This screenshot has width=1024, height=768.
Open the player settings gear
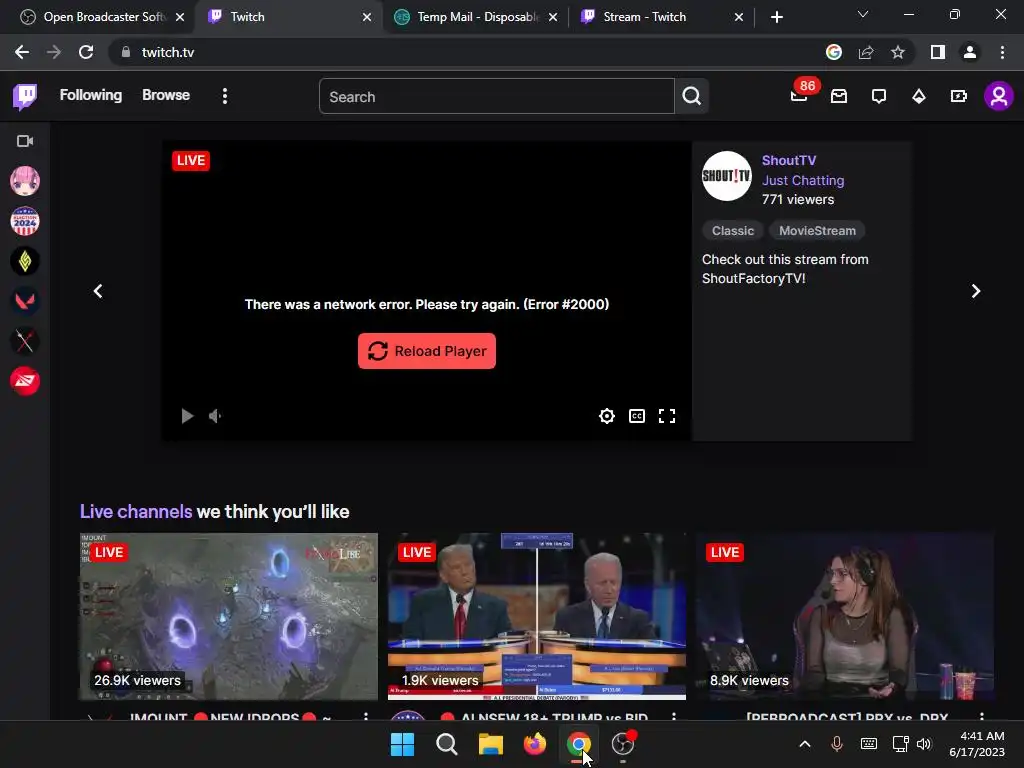[607, 416]
